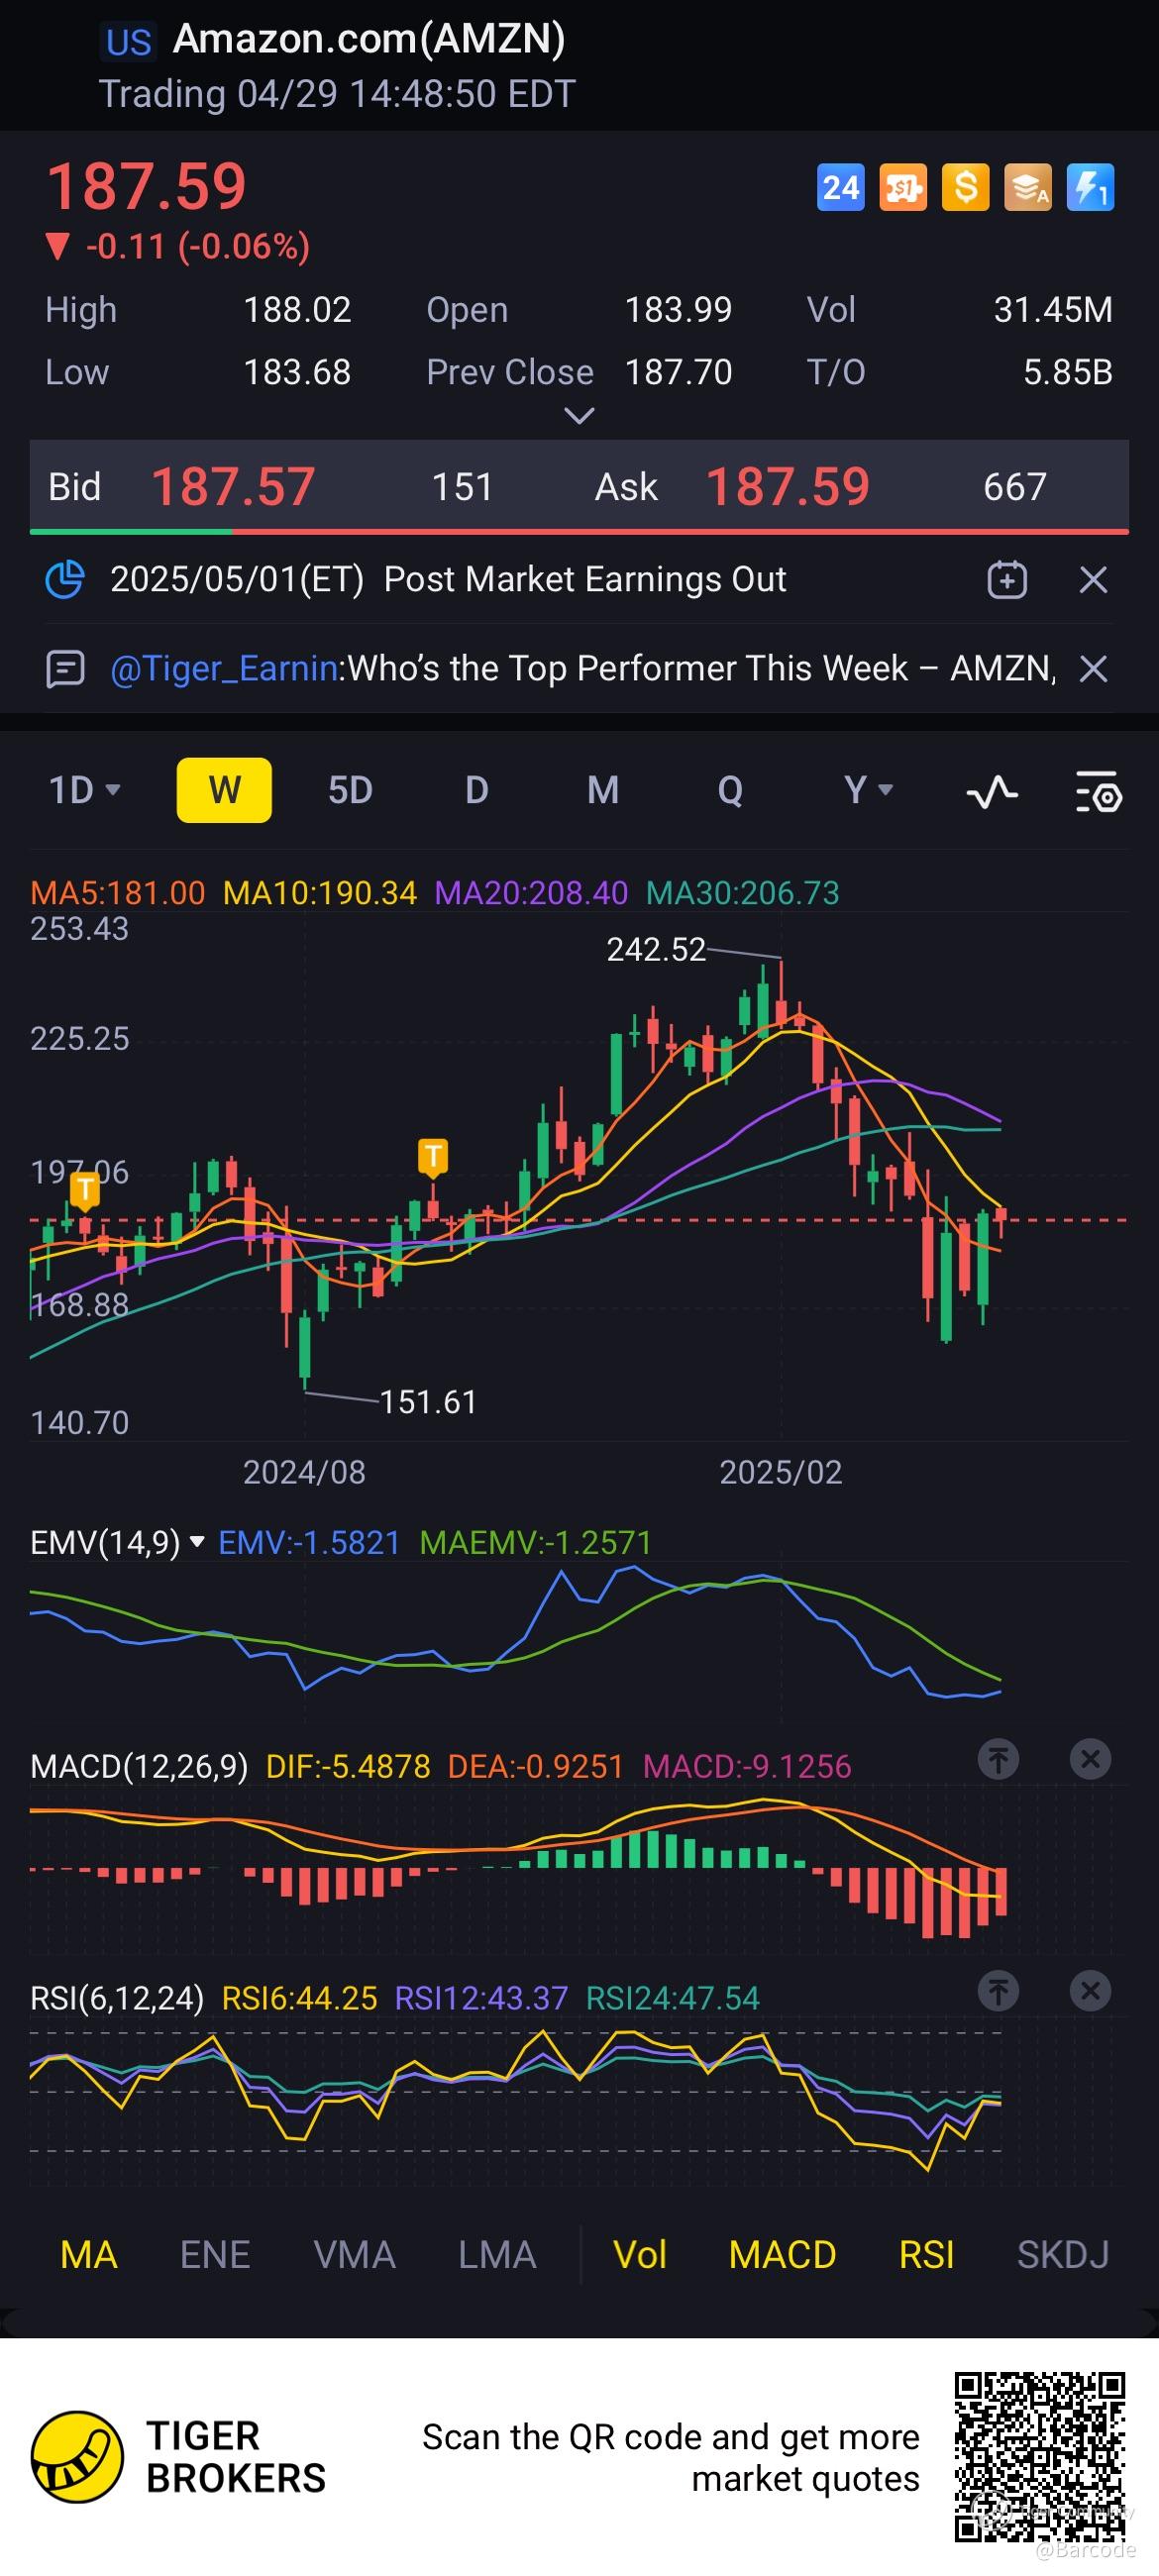Close the RSI indicator panel
1159x2576 pixels.
[1090, 1990]
